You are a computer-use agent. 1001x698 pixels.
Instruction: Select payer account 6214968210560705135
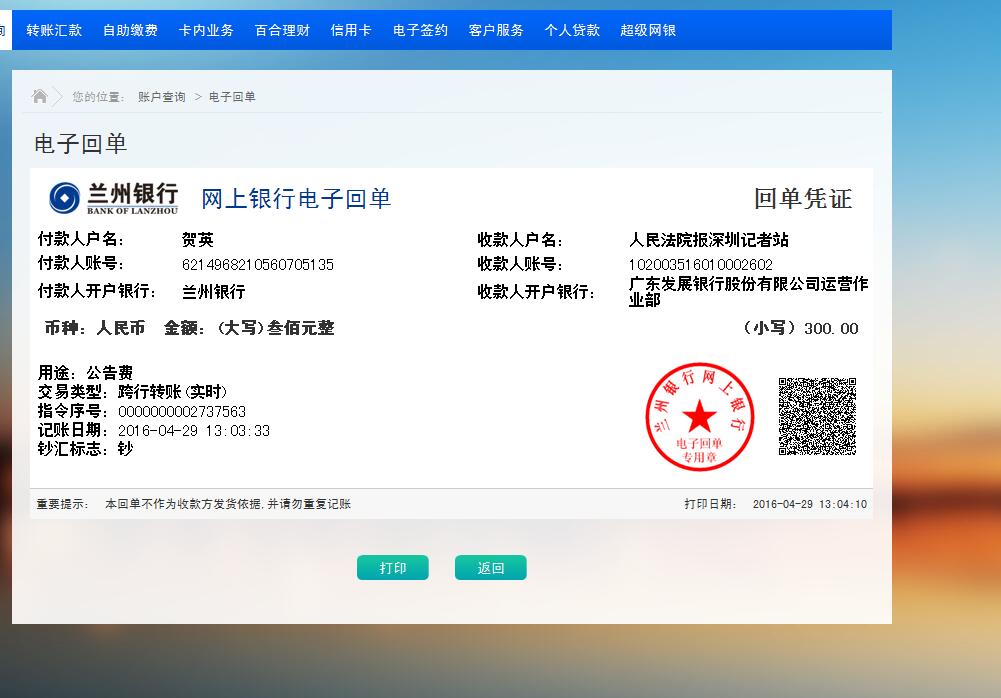coord(258,264)
